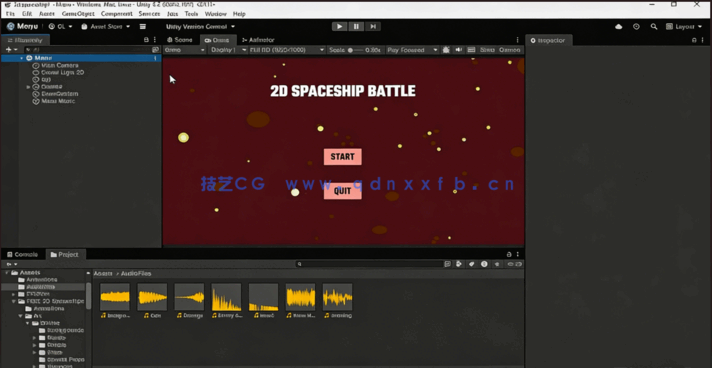Open the Project panel three-dot menu
This screenshot has width=712, height=368.
pyautogui.click(x=518, y=254)
